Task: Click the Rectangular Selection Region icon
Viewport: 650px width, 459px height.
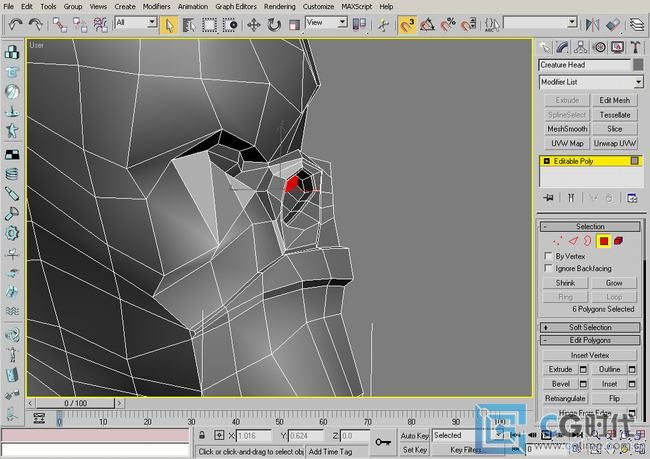Action: tap(209, 25)
